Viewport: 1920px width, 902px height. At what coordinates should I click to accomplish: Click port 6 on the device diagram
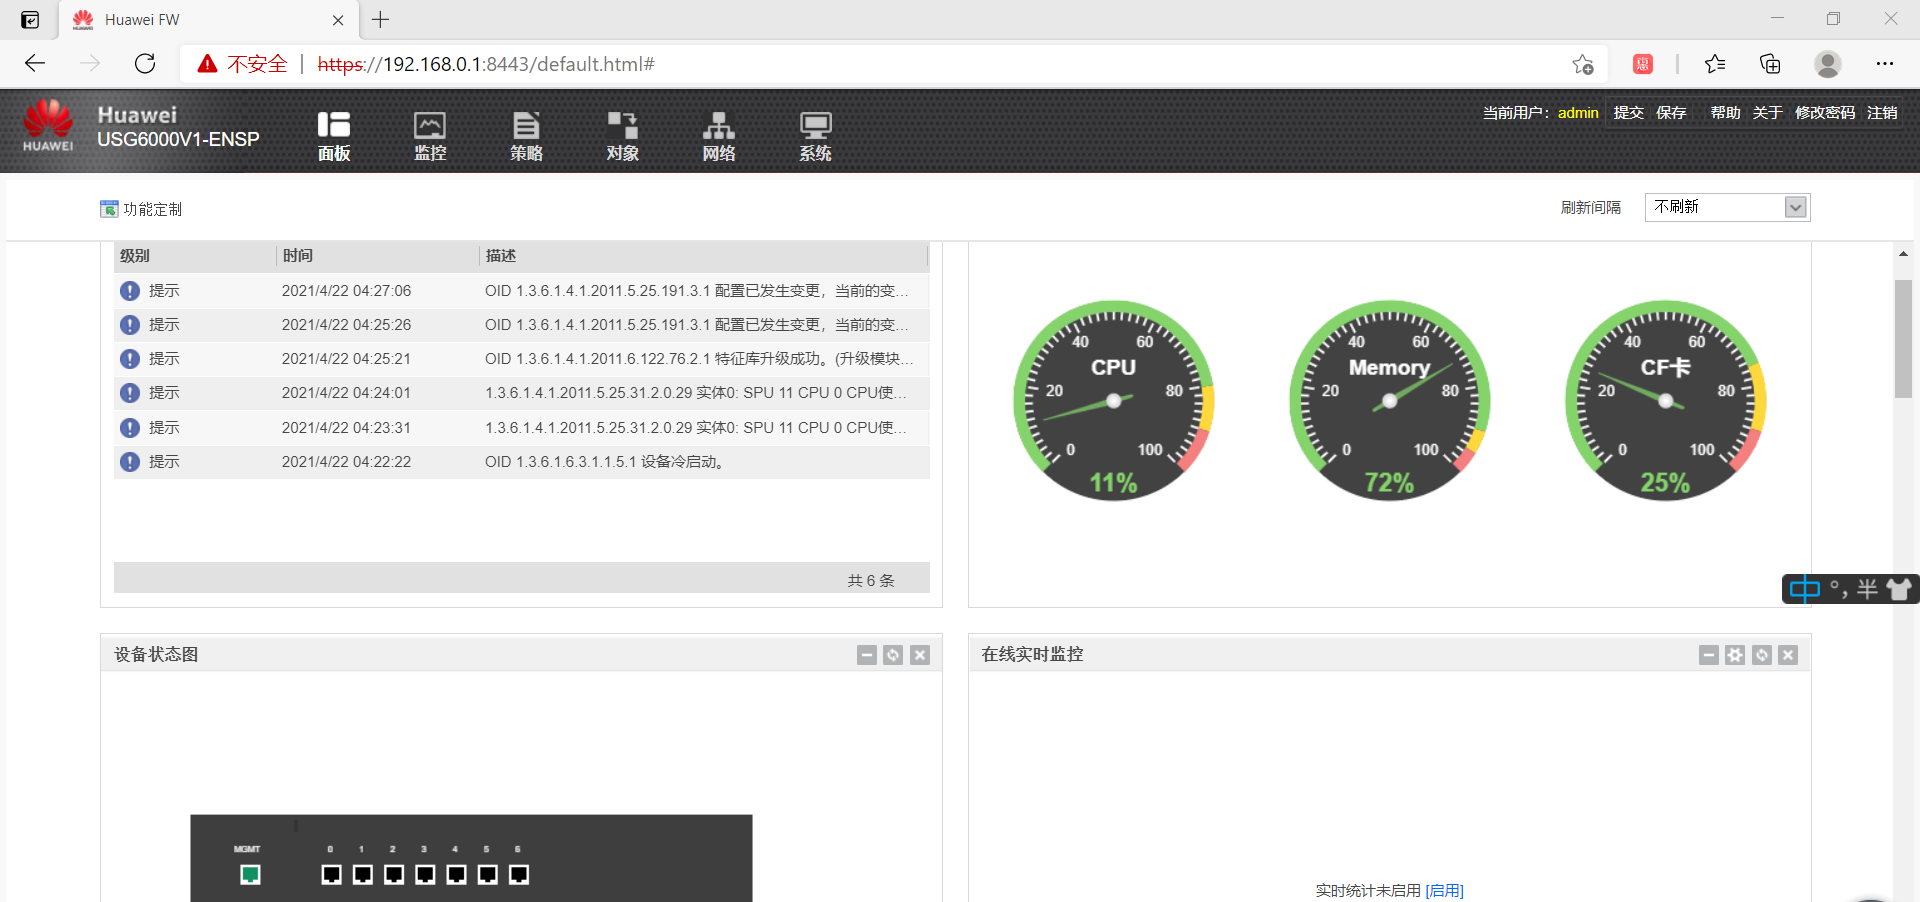518,875
